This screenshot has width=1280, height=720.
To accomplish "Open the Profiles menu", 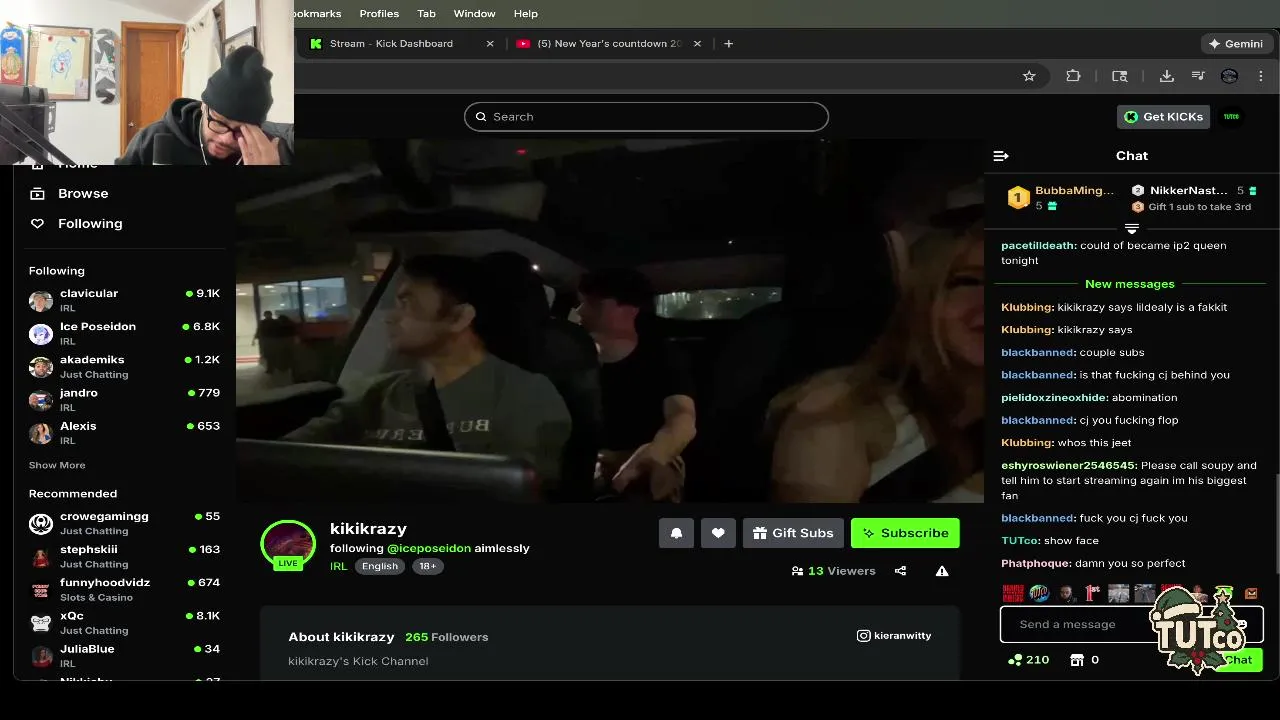I will point(379,13).
